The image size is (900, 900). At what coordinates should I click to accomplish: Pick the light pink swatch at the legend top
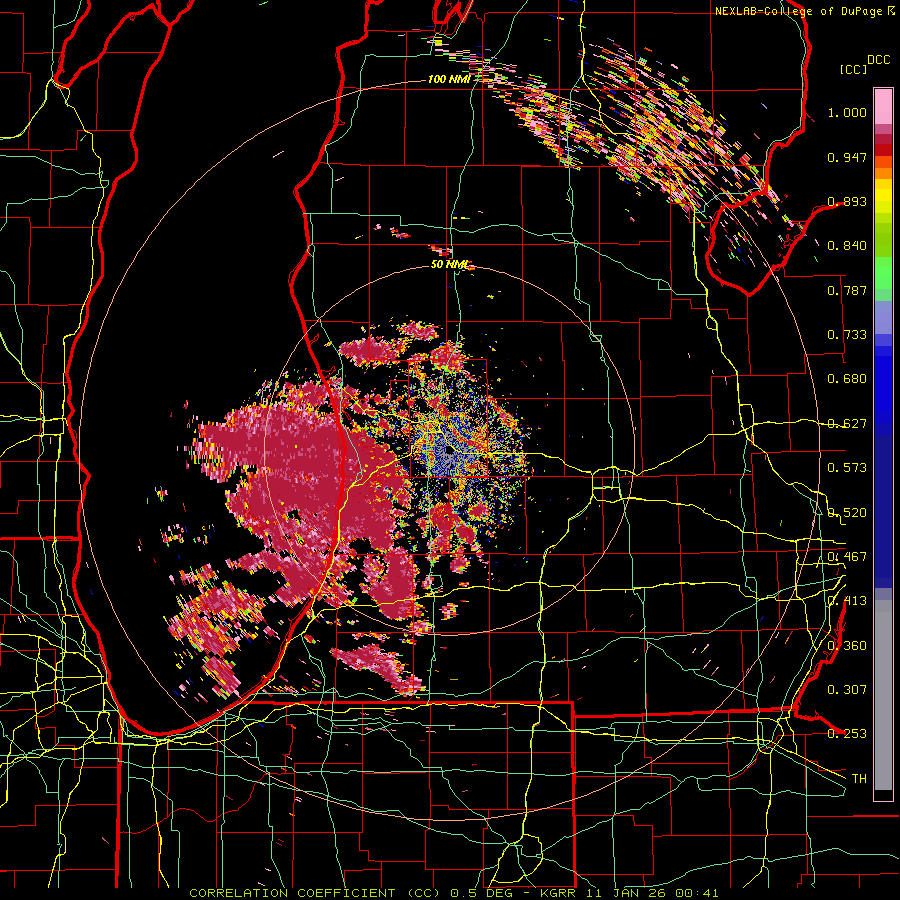(883, 106)
